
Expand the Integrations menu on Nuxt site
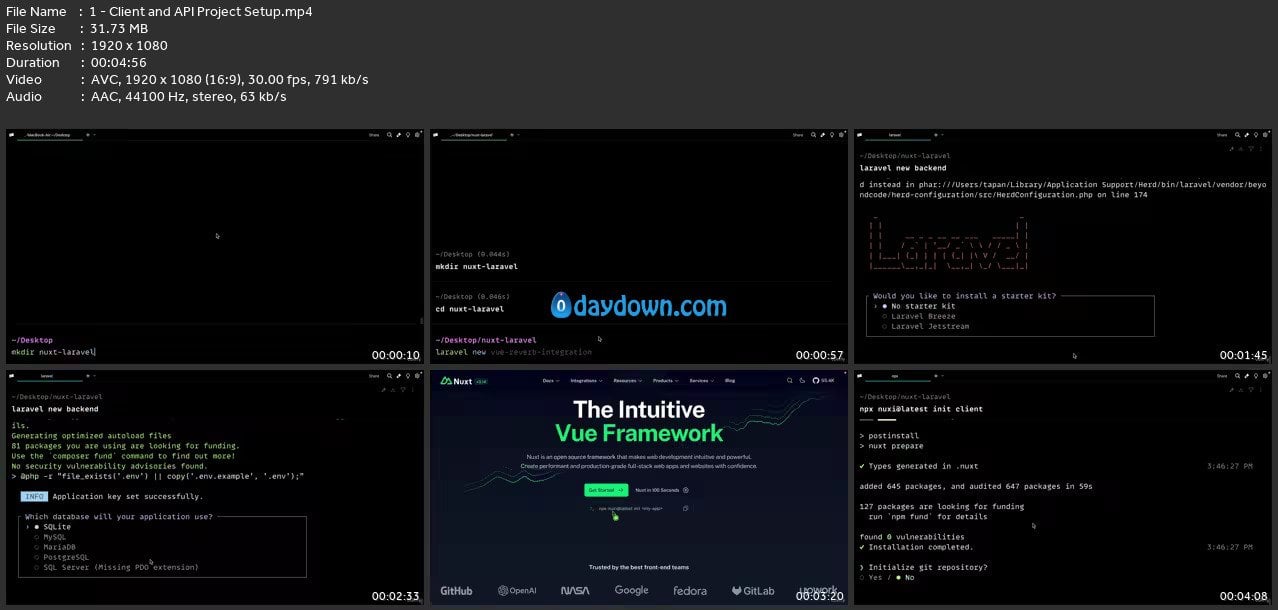585,380
